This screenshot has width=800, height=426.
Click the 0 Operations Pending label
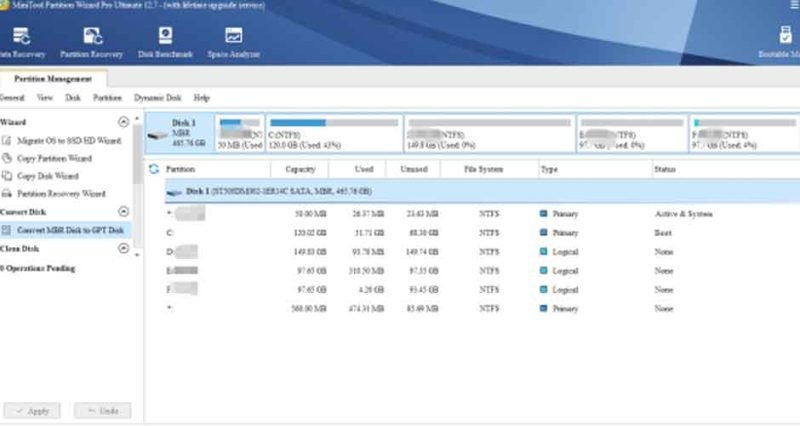38,268
